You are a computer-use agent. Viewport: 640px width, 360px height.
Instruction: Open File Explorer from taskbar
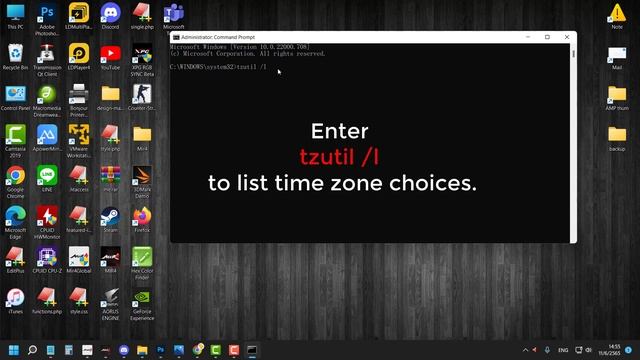[142, 350]
